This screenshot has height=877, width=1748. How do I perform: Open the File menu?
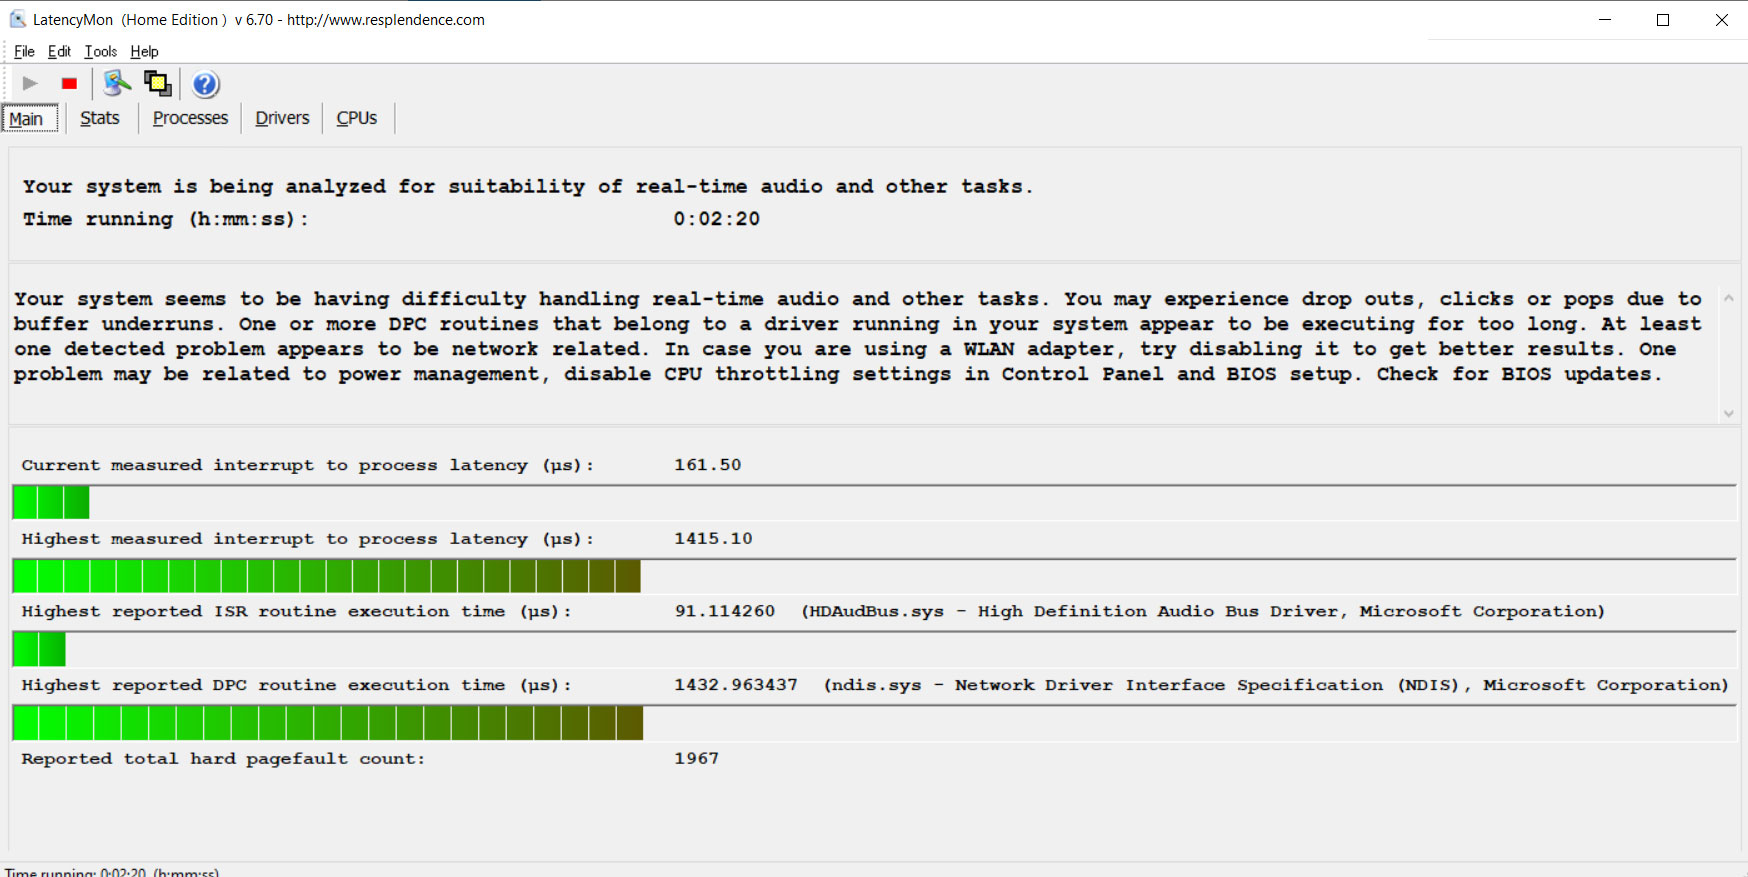[x=24, y=52]
